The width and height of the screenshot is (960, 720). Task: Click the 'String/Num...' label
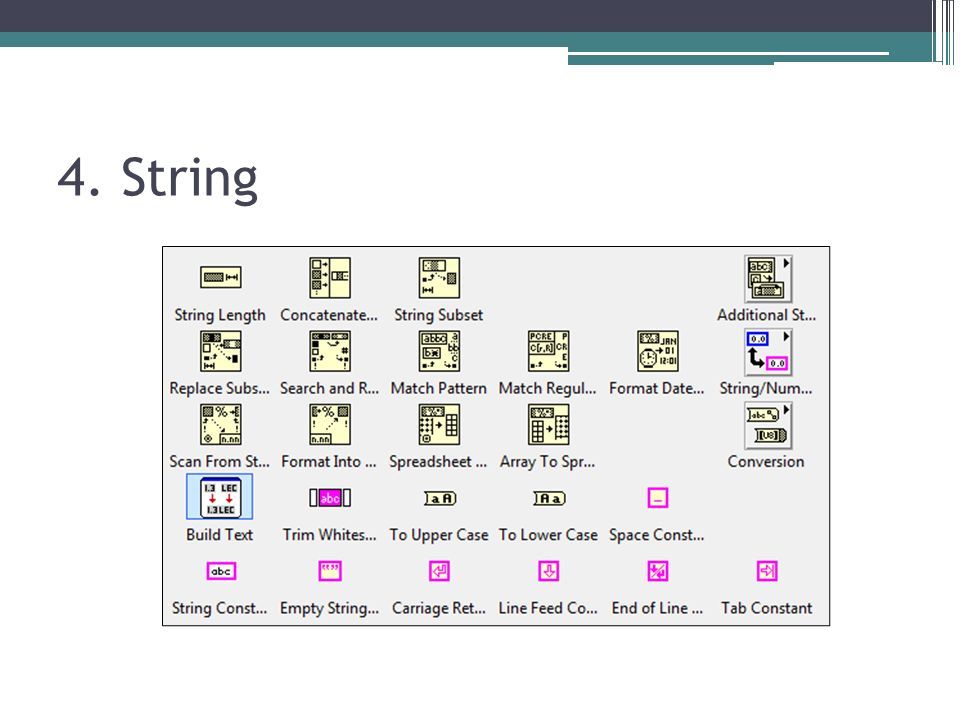766,389
